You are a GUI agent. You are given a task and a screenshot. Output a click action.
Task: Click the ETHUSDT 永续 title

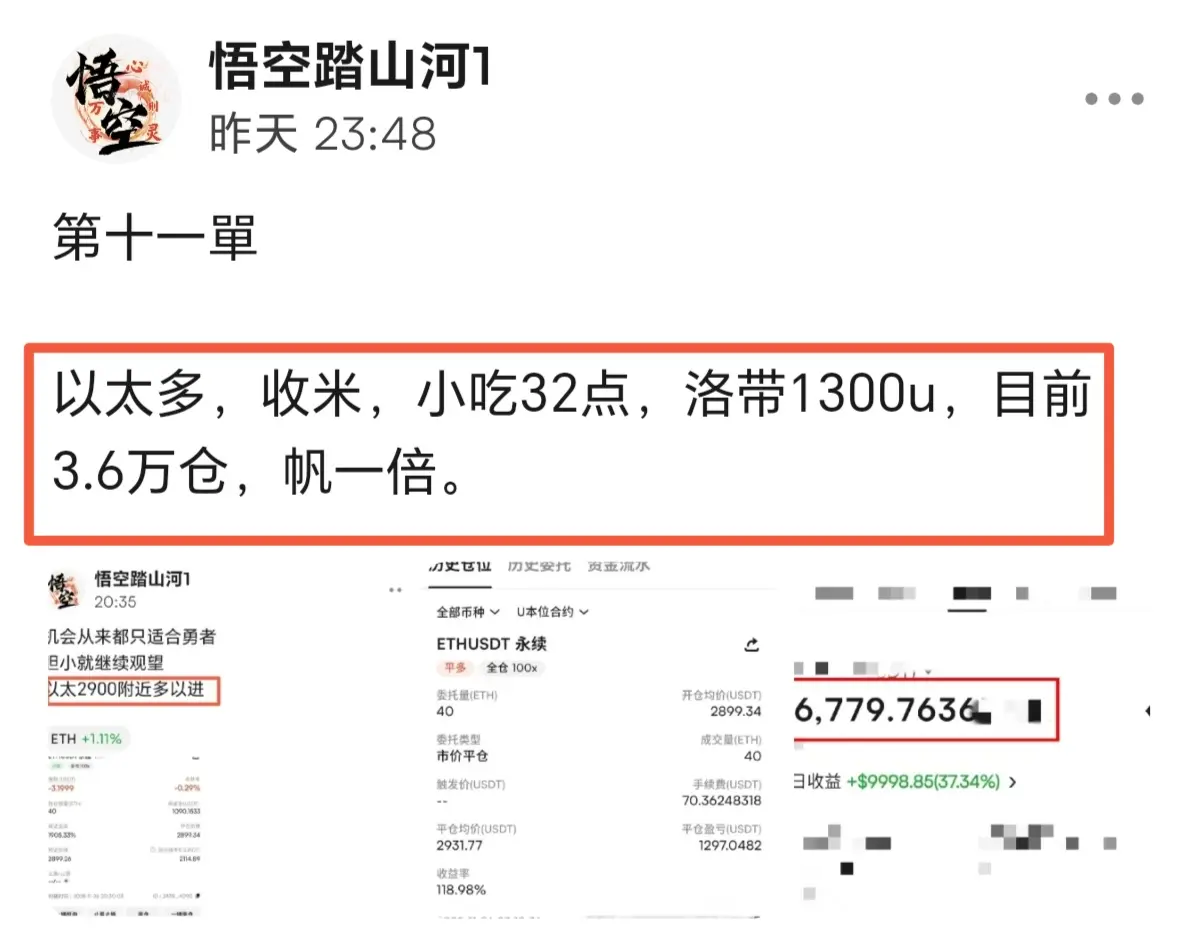(492, 644)
